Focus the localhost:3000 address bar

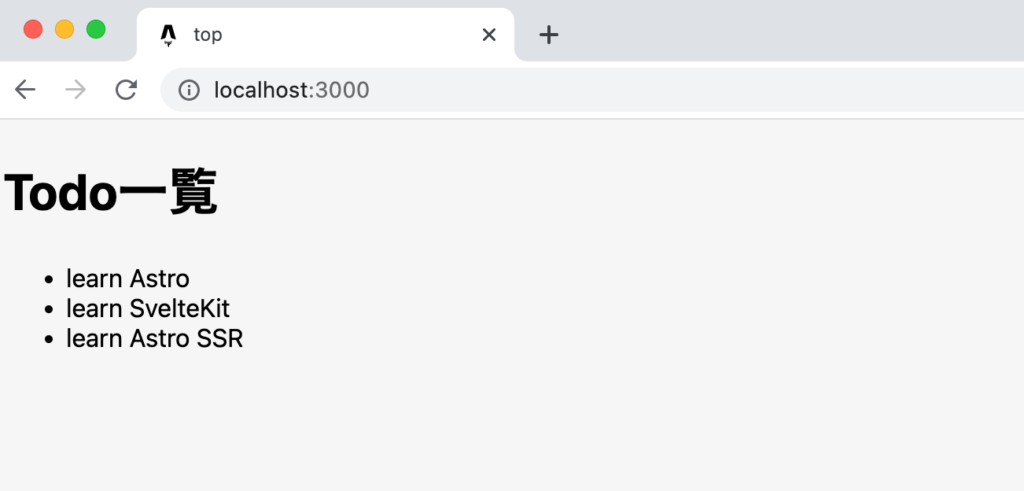tap(500, 90)
